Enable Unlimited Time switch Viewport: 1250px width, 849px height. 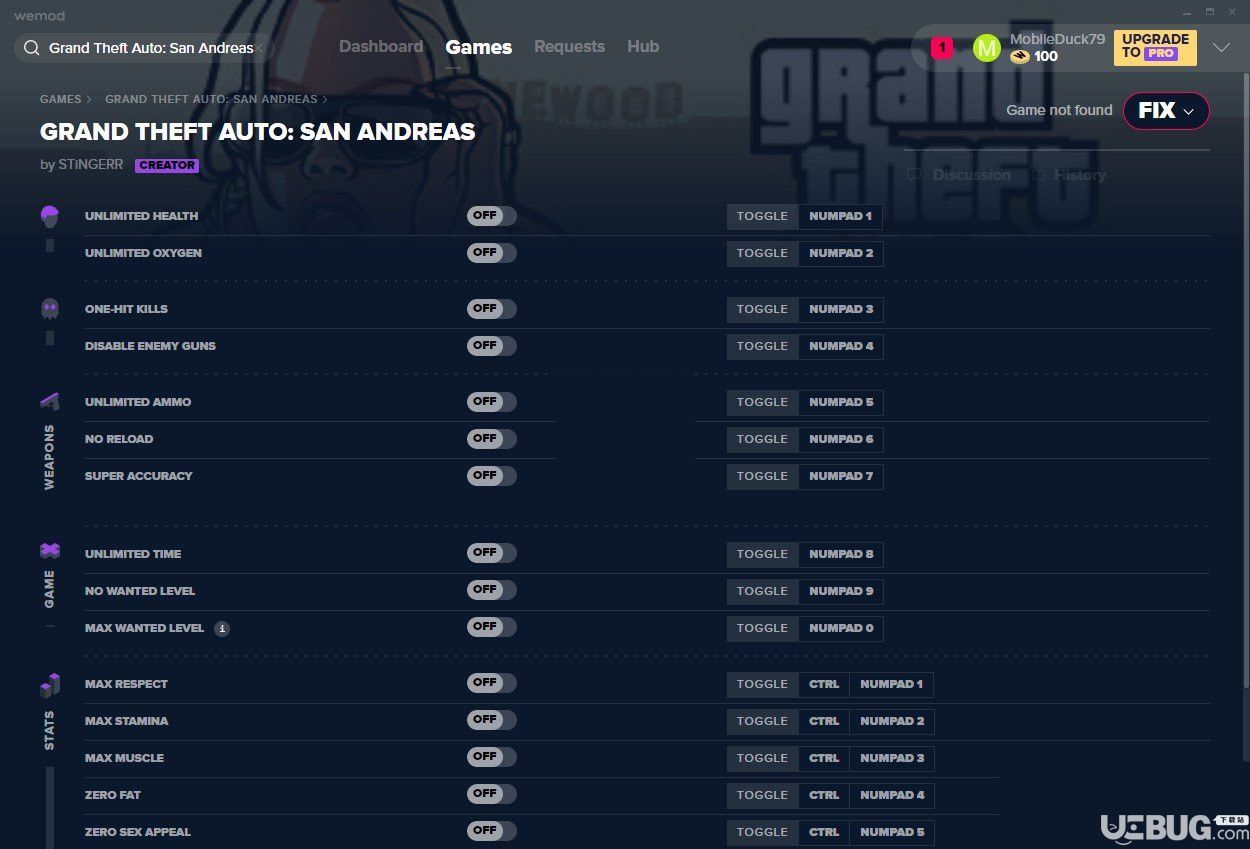point(491,553)
